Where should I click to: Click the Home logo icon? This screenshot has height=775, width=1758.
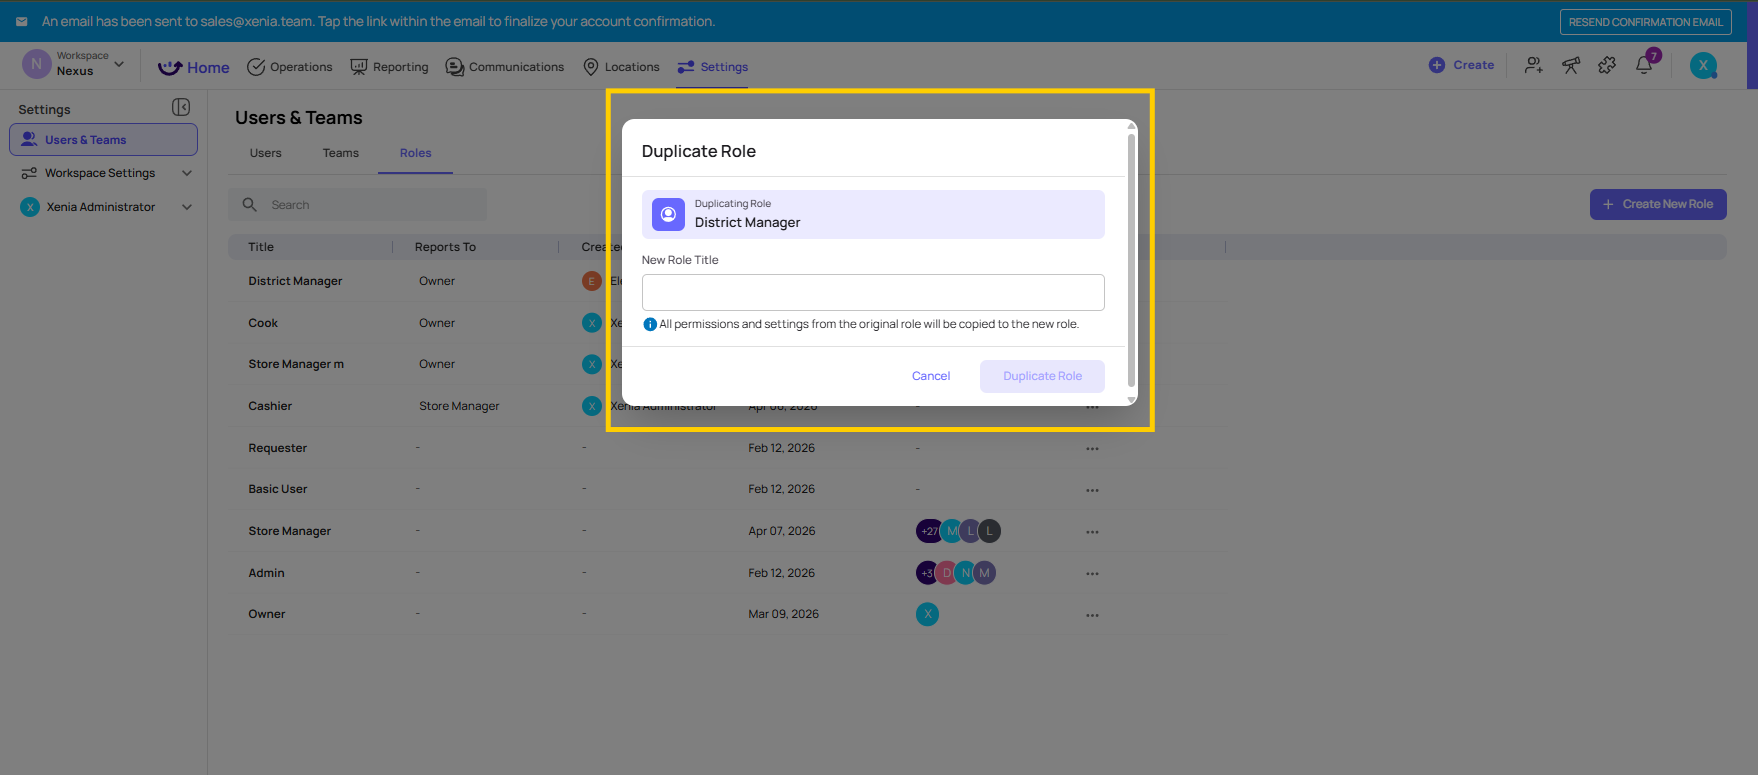tap(170, 68)
